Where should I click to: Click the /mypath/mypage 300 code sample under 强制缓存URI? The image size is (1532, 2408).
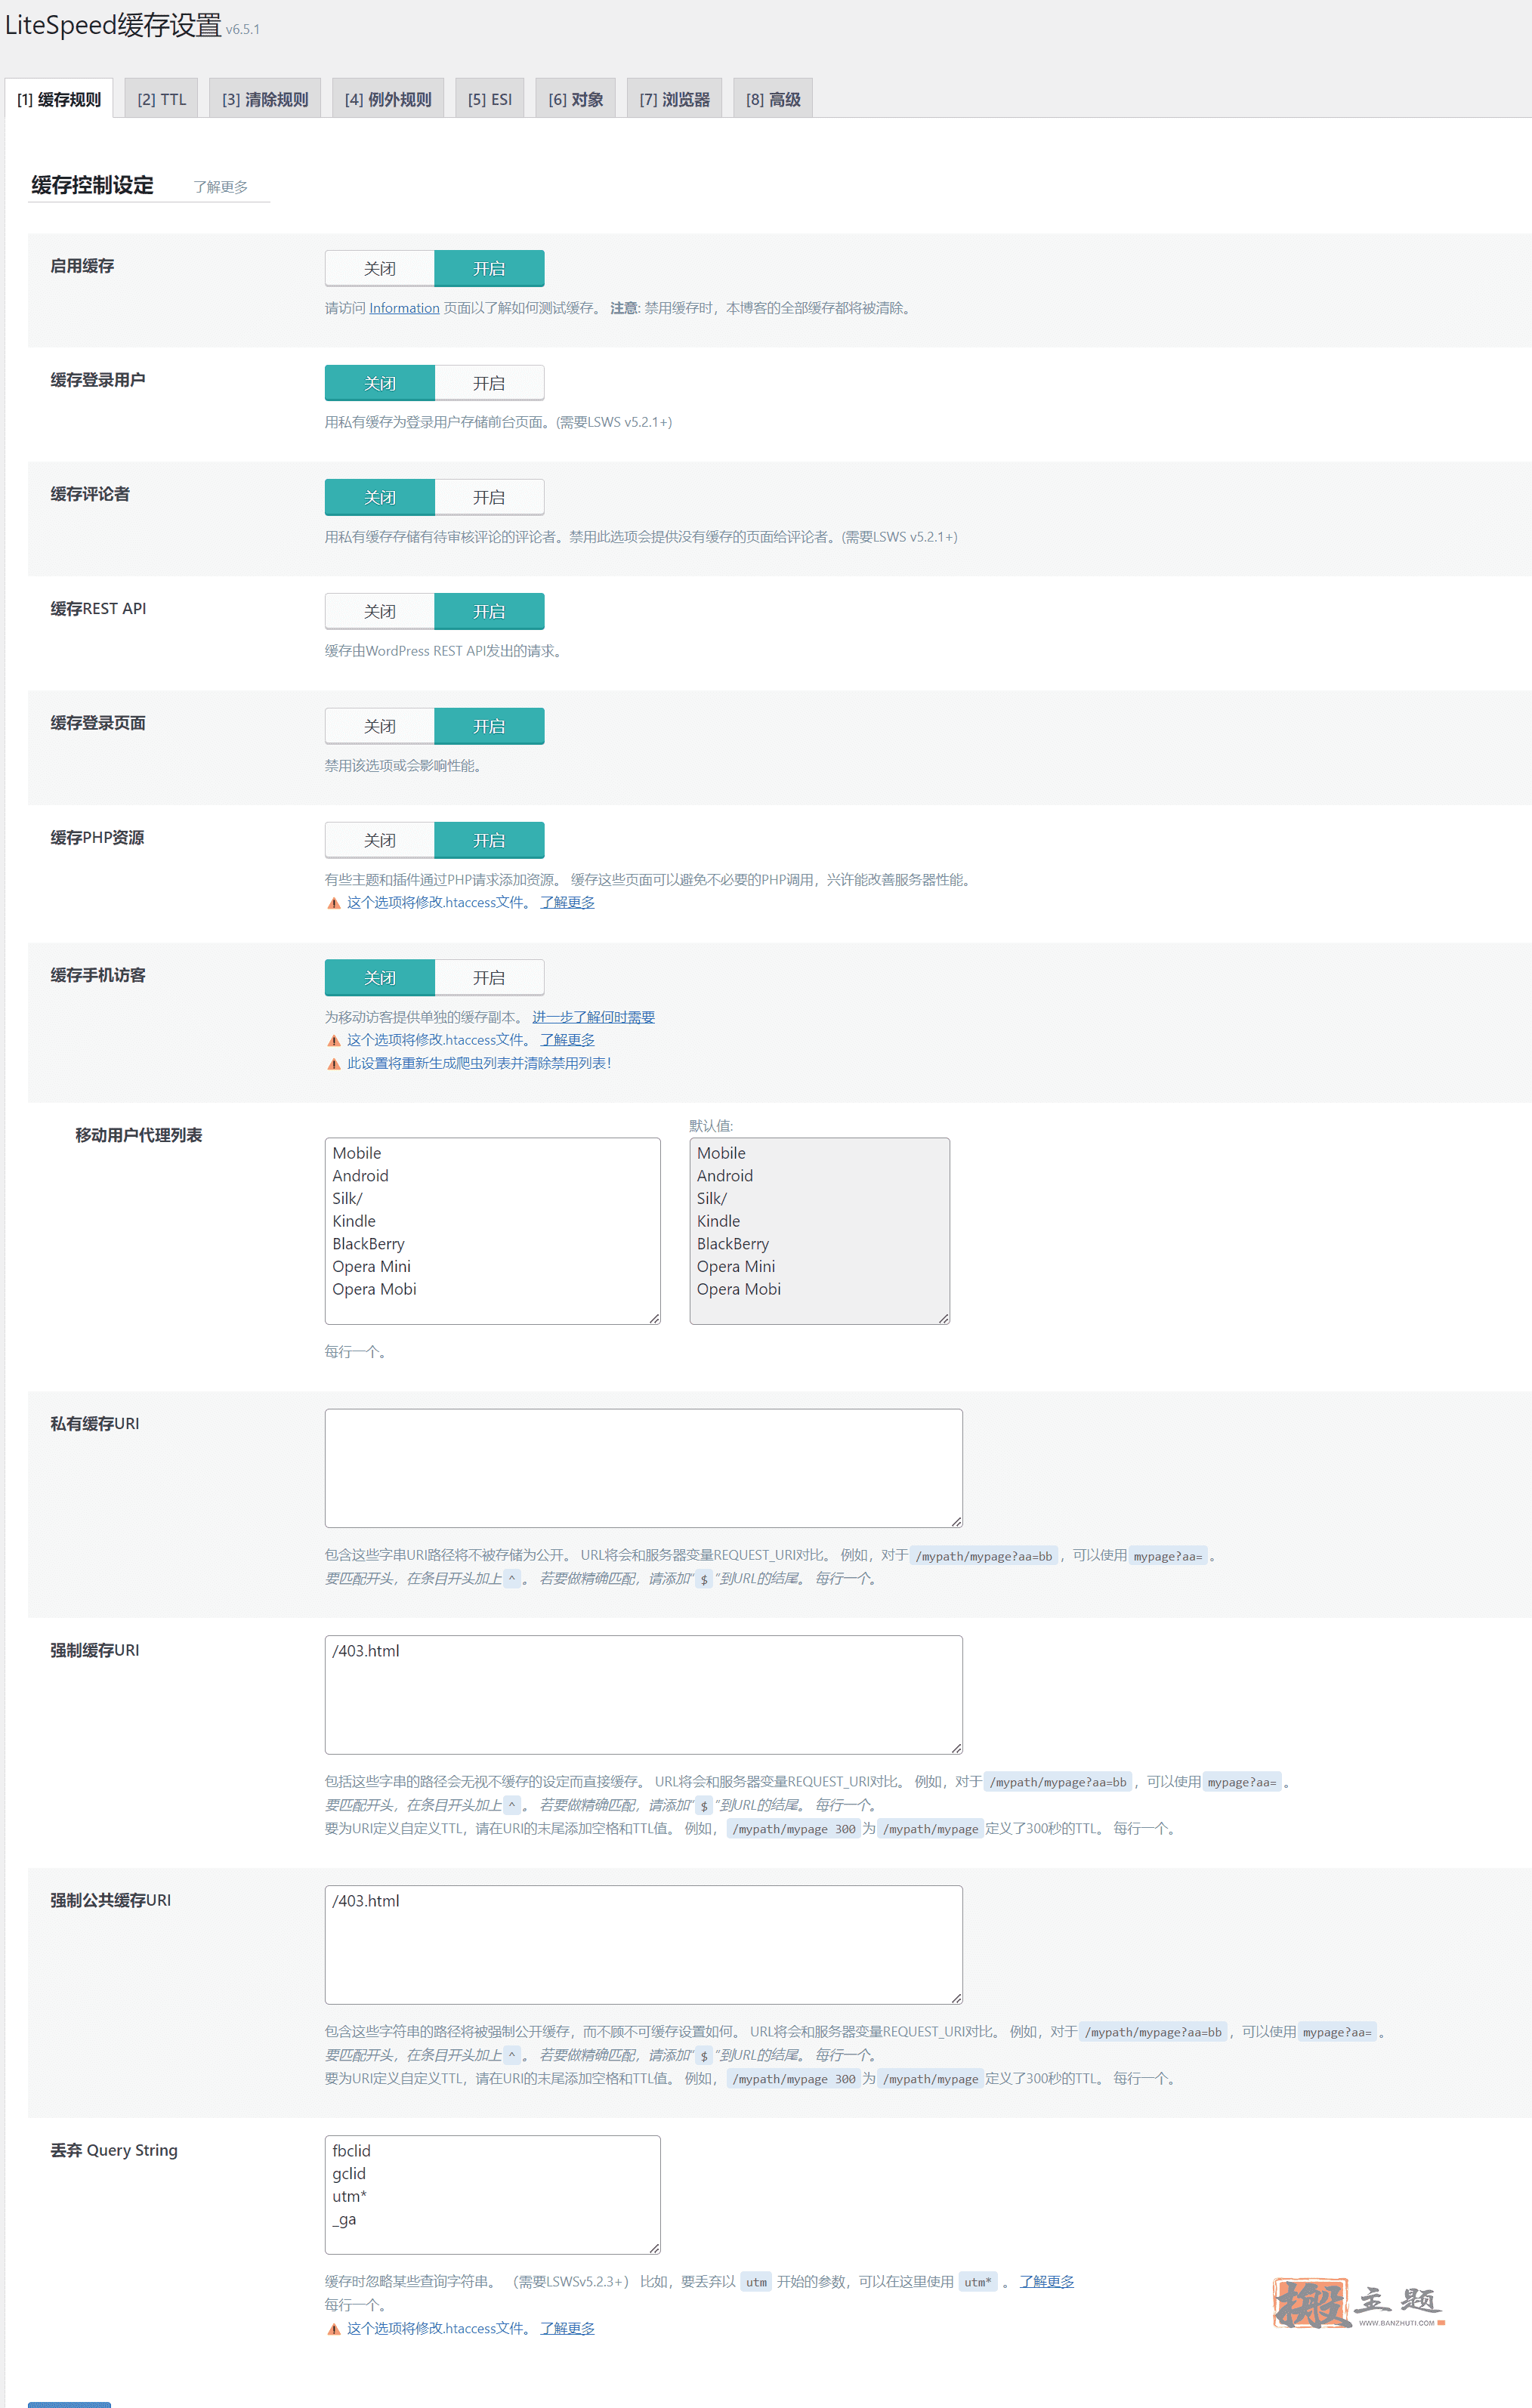(x=794, y=1829)
